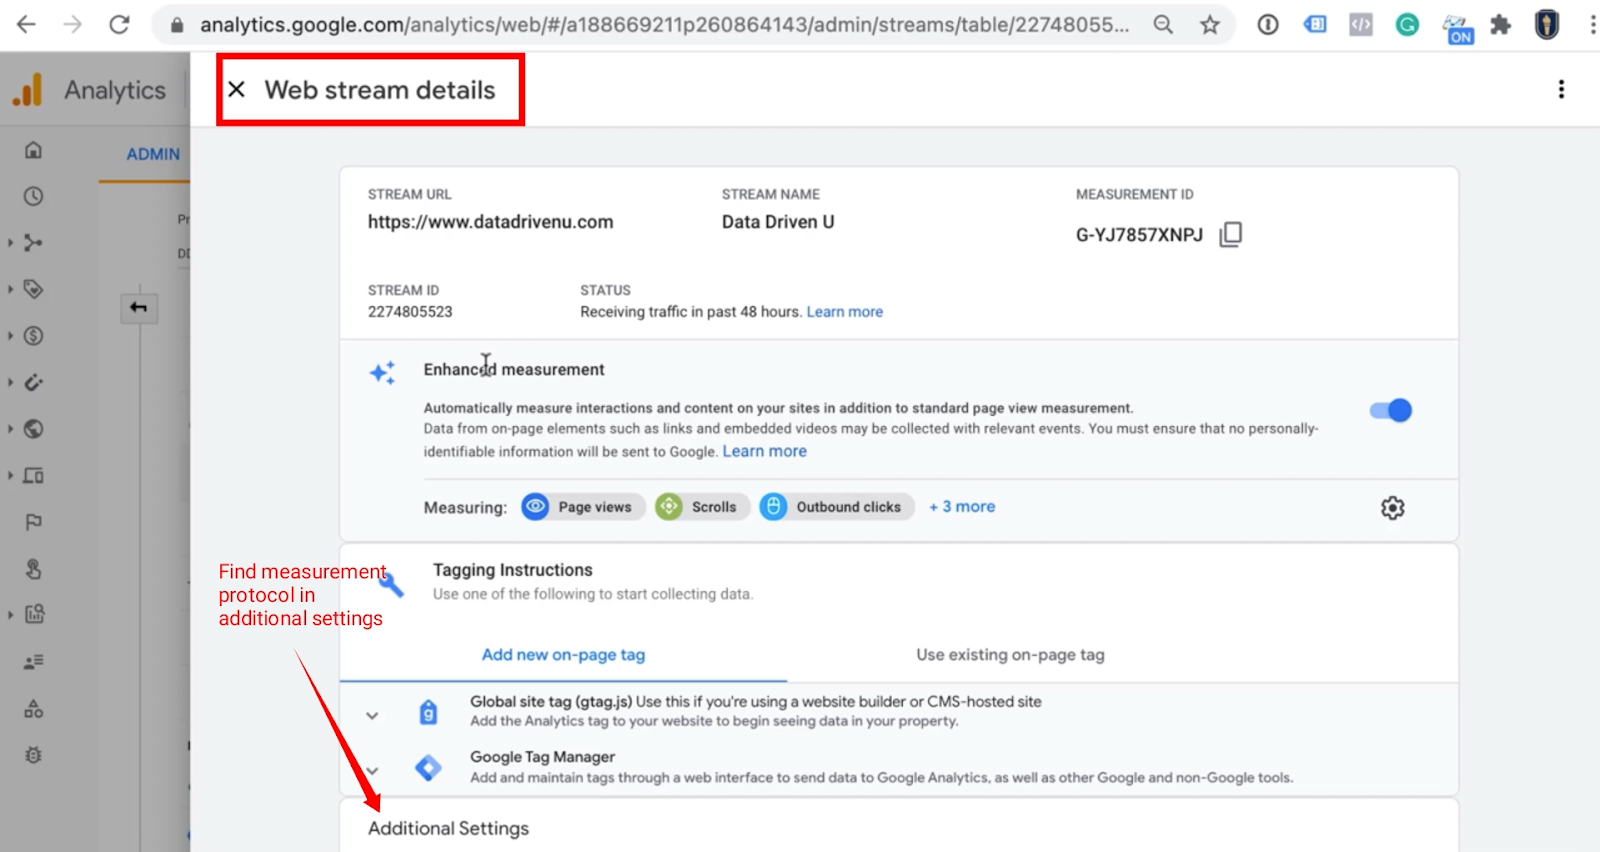
Task: Open the Grammarly extension icon
Action: tap(1407, 25)
